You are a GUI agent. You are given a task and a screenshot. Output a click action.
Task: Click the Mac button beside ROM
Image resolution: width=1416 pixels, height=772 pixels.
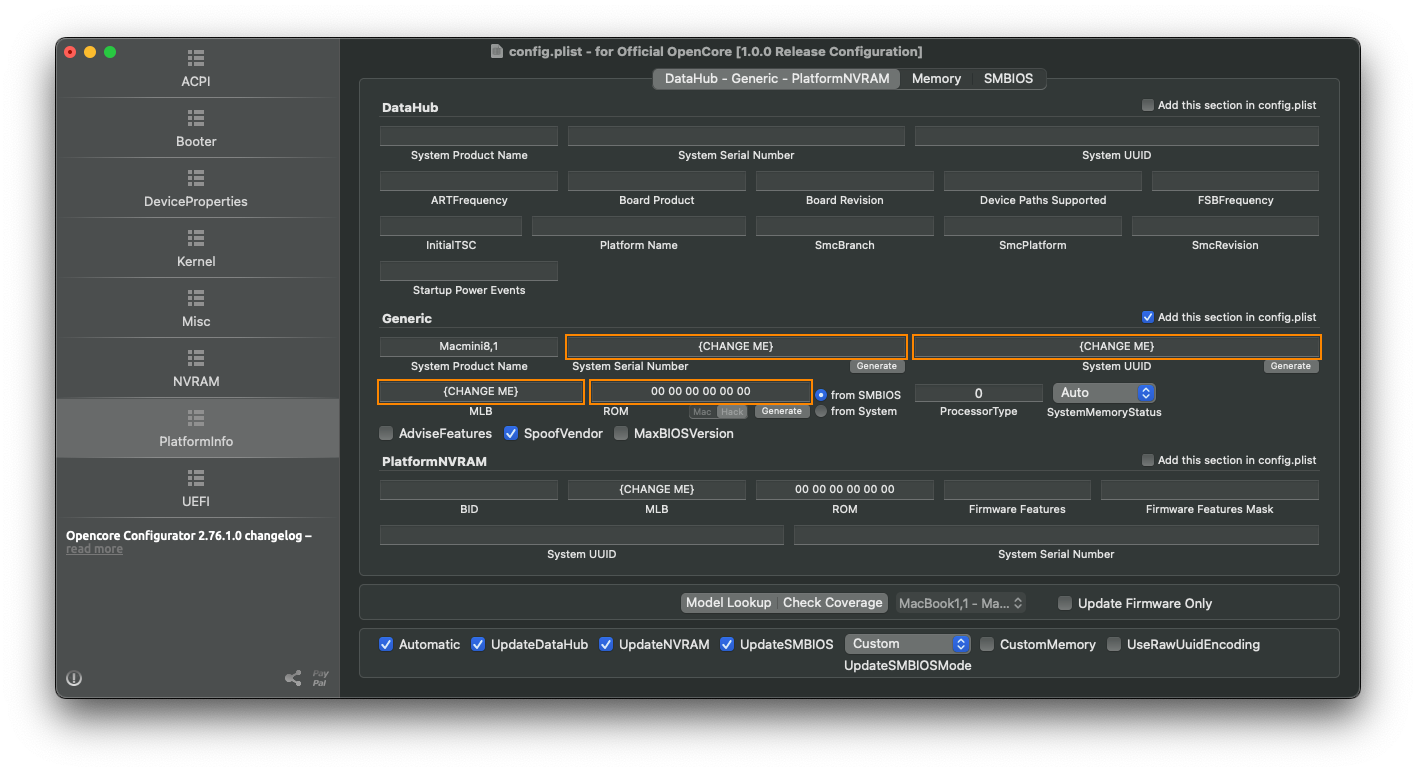(x=702, y=412)
